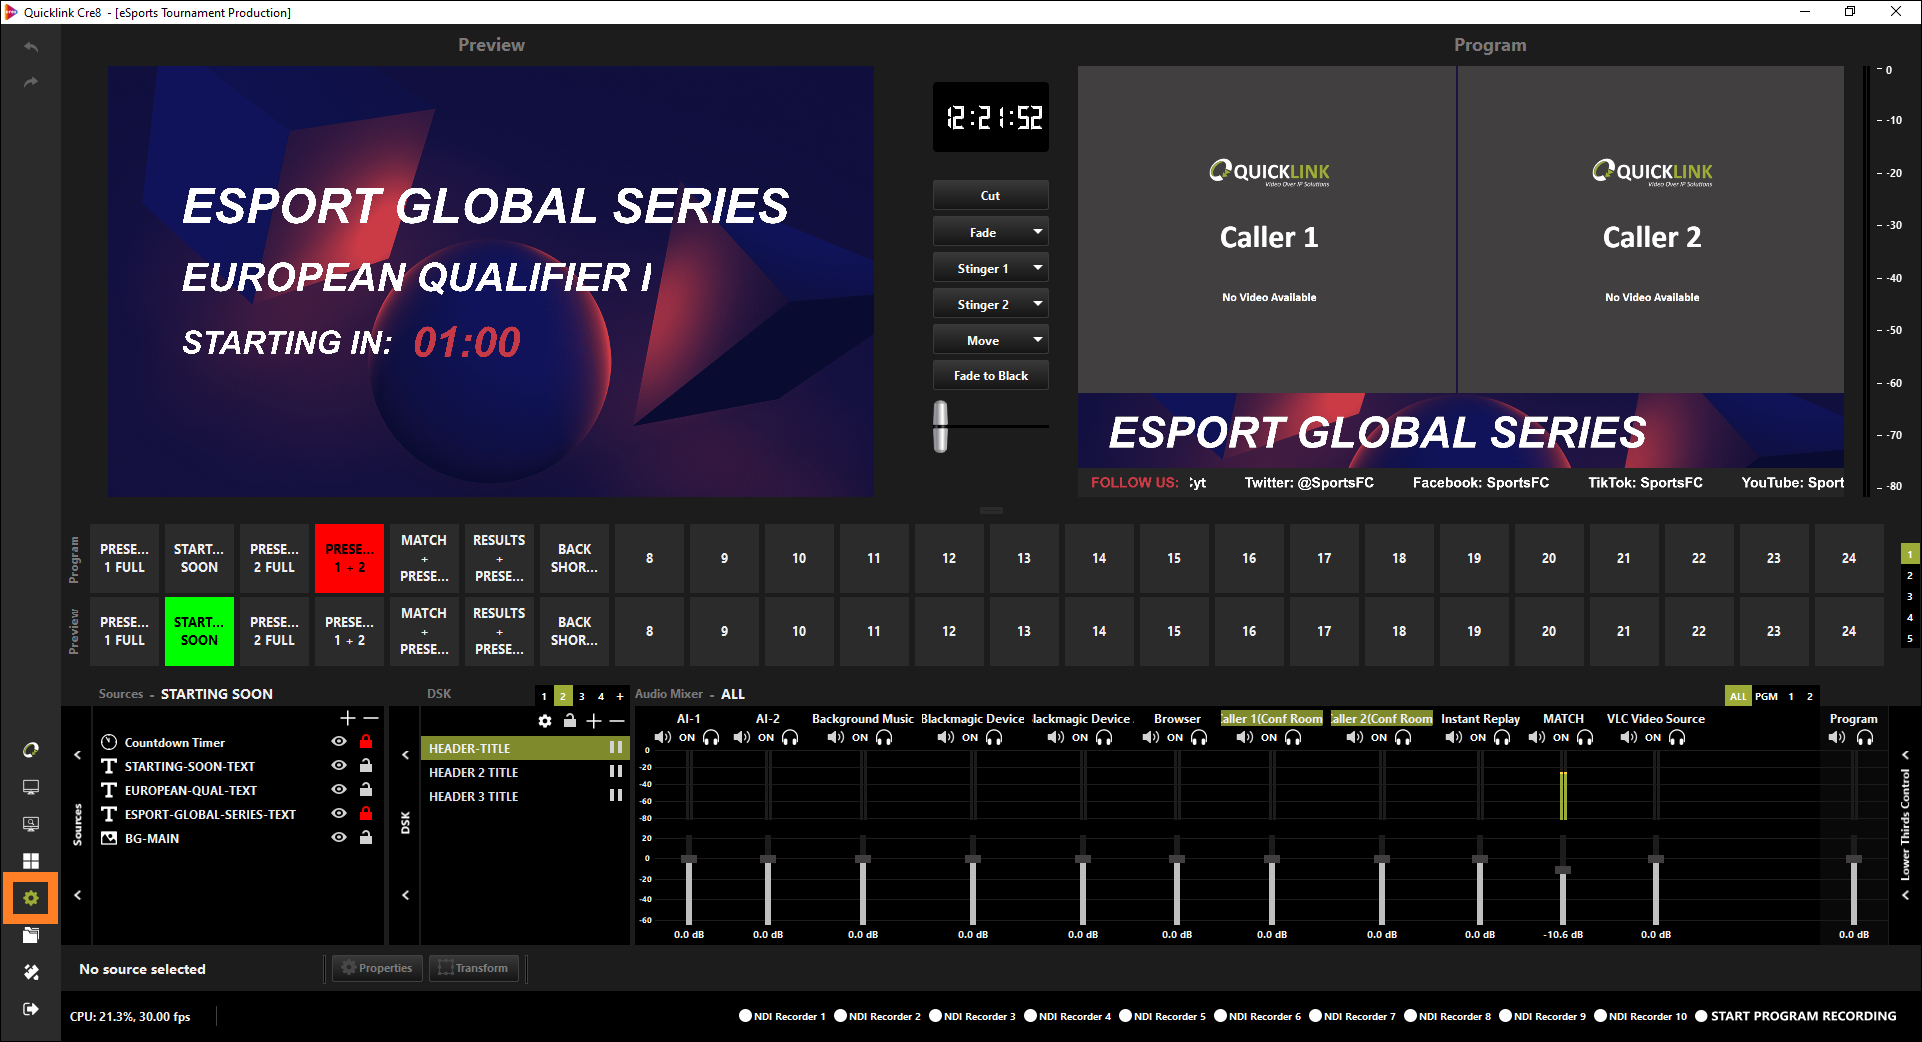Click the exit icon in left sidebar
1922x1042 pixels.
[31, 1009]
